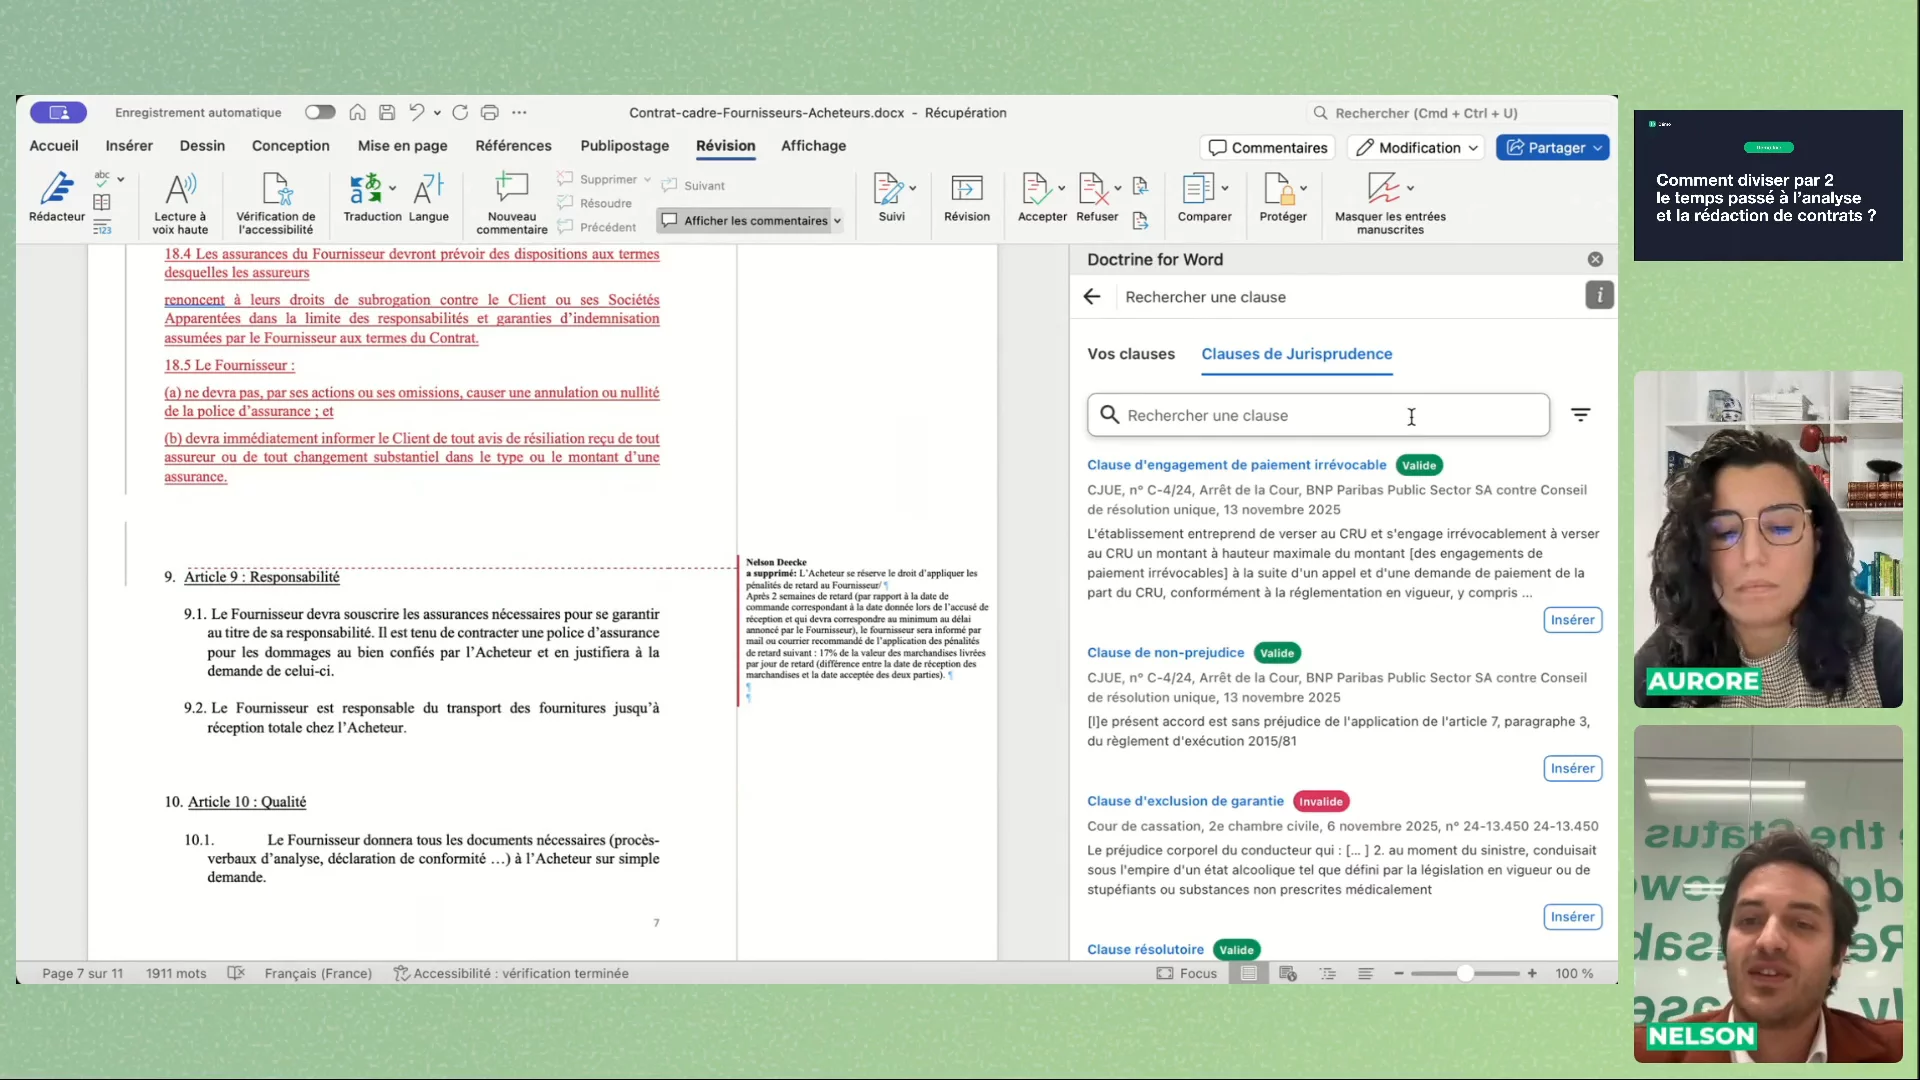
Task: Select the Vos clauses tab
Action: click(1131, 354)
